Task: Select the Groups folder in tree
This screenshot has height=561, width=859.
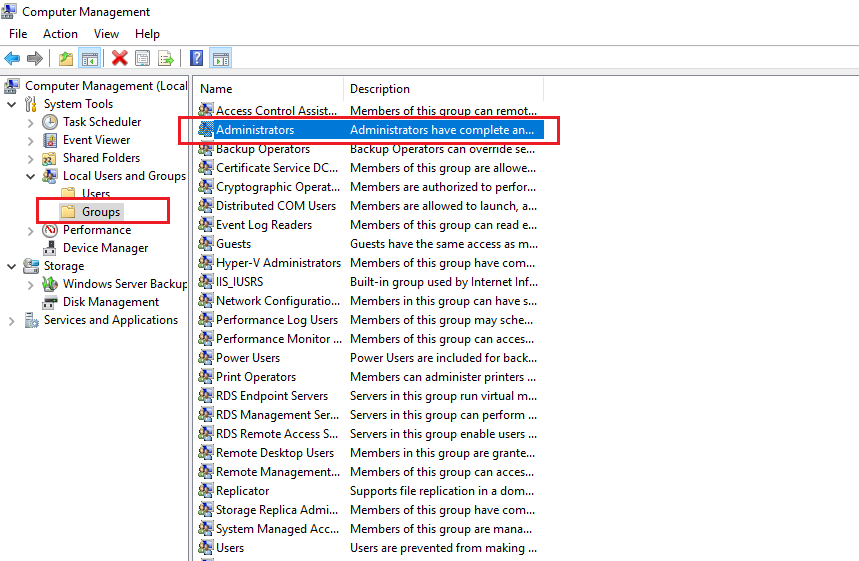Action: [x=101, y=211]
